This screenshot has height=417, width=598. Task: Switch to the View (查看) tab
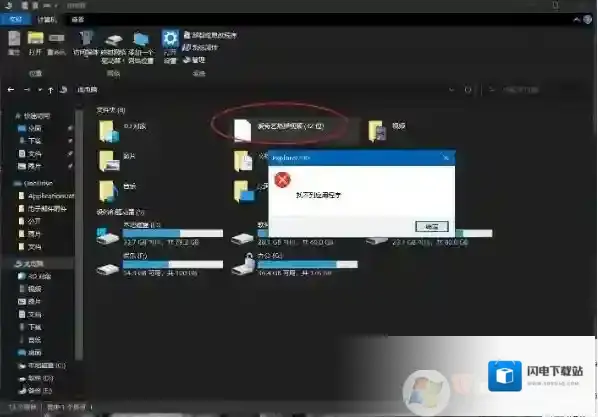click(78, 19)
